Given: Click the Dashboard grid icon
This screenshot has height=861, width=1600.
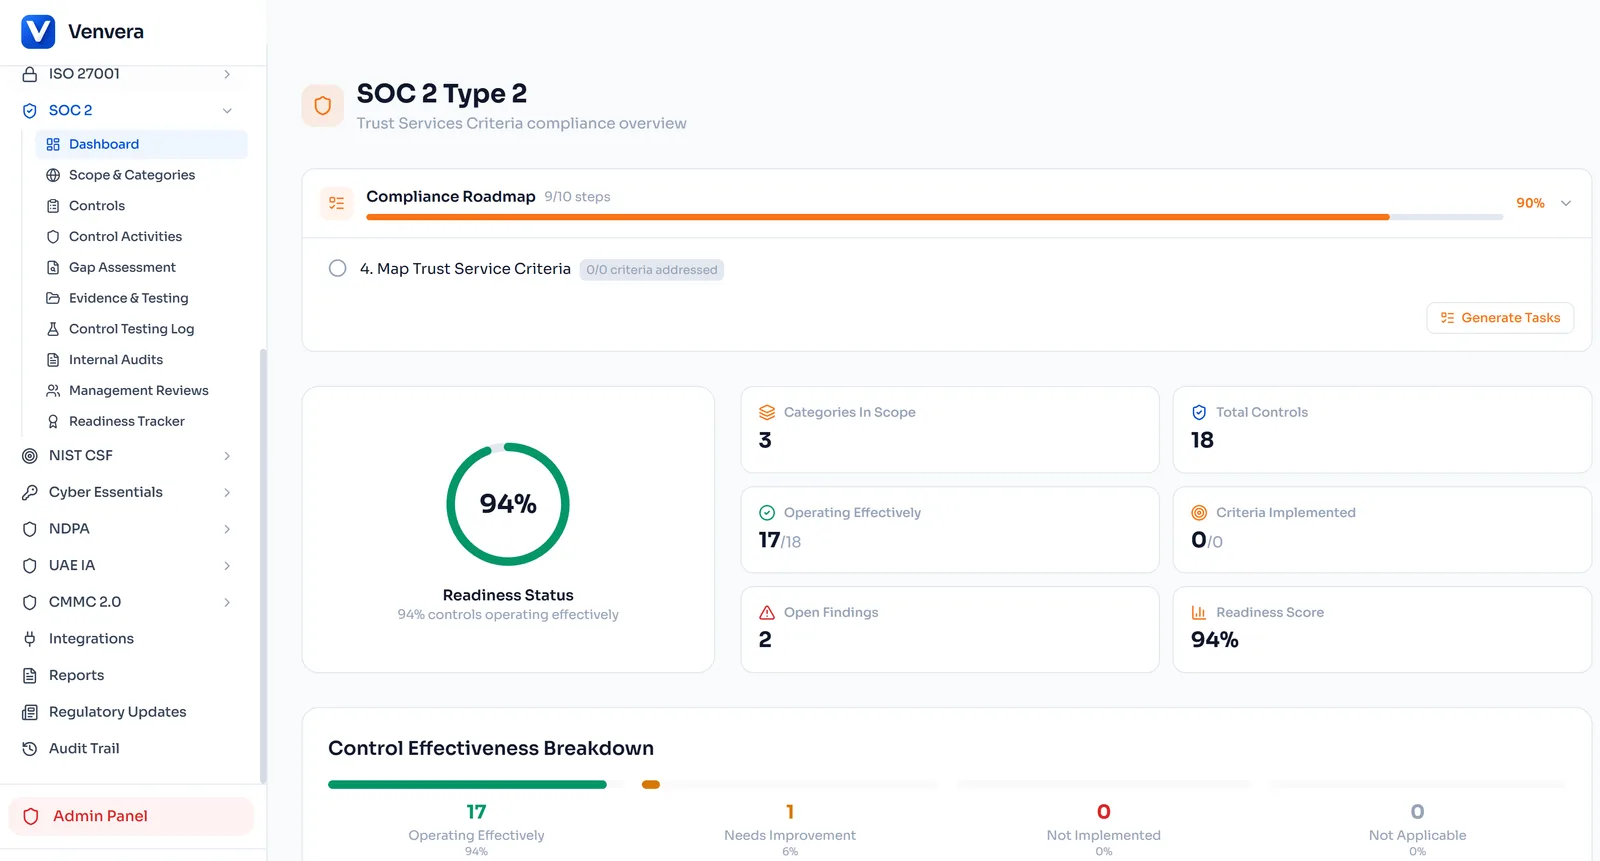Looking at the screenshot, I should 53,144.
